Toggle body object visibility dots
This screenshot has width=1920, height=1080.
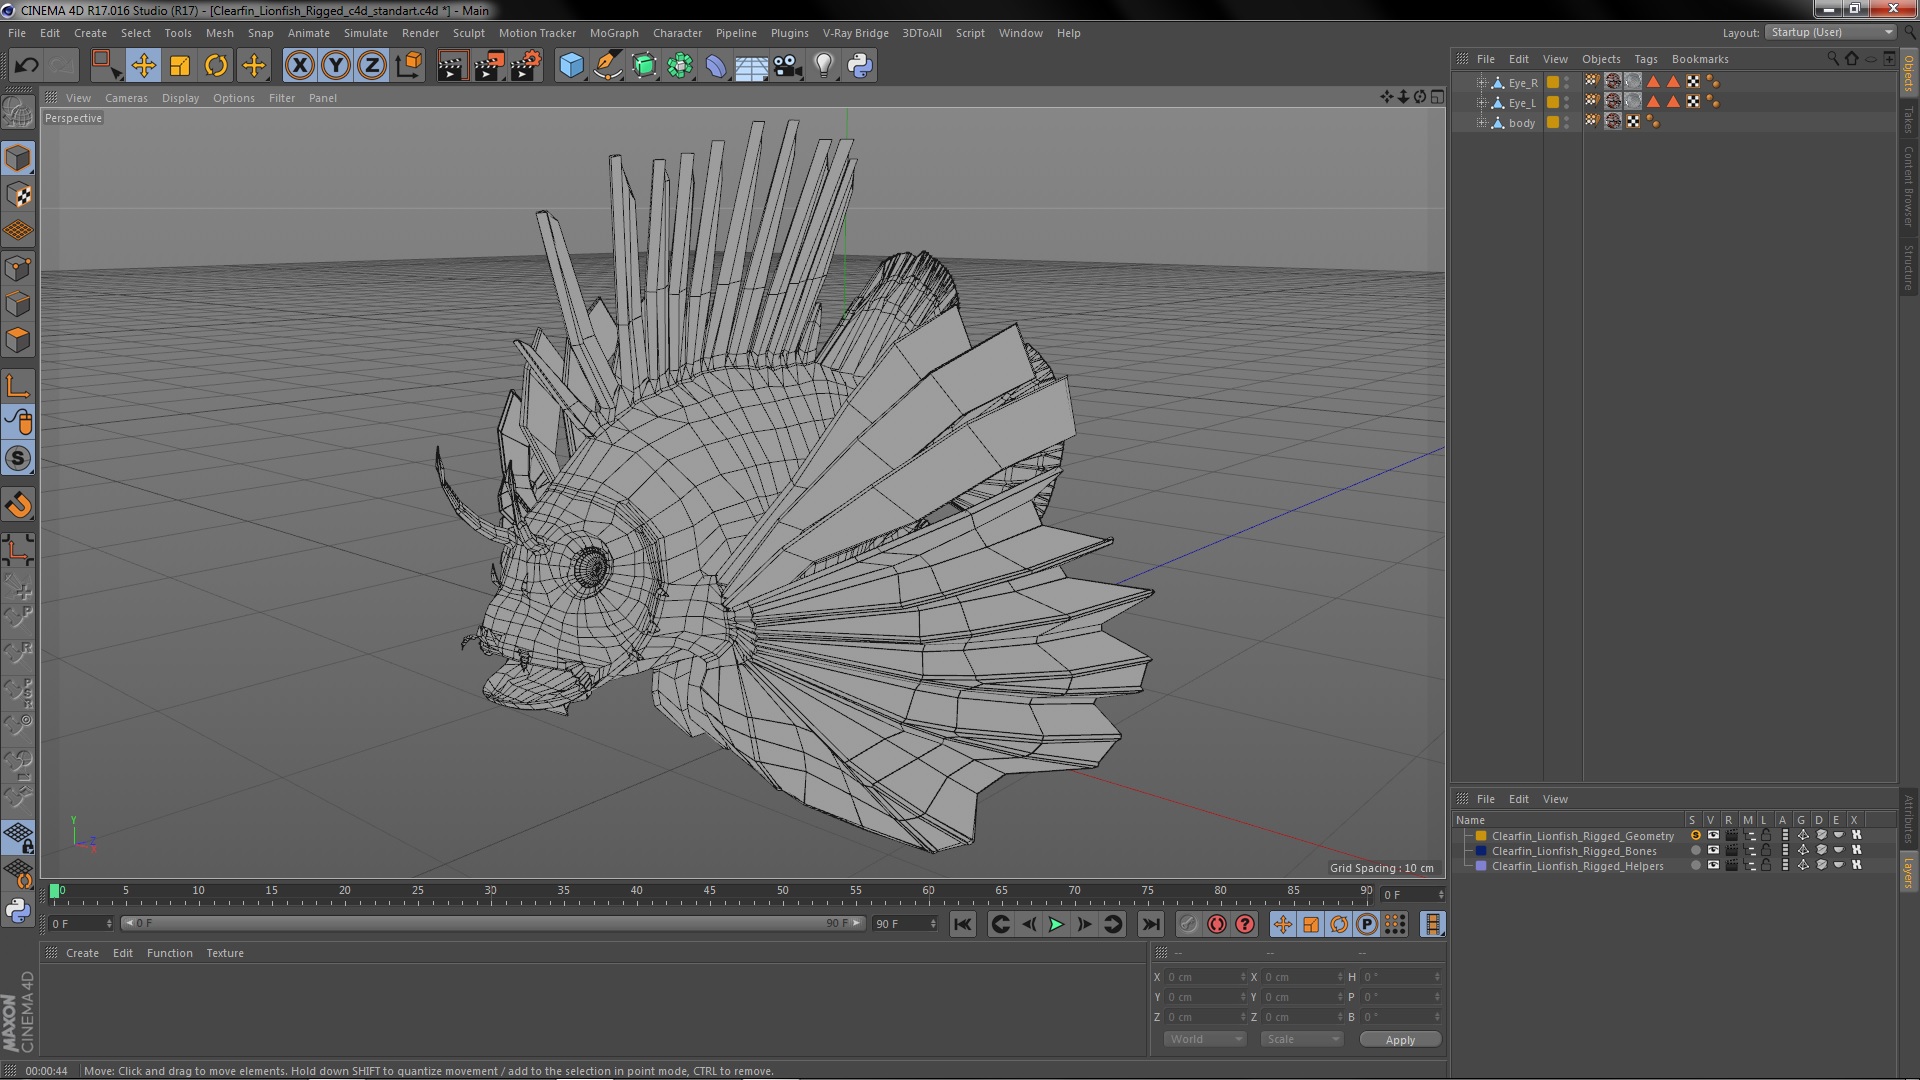[1567, 123]
